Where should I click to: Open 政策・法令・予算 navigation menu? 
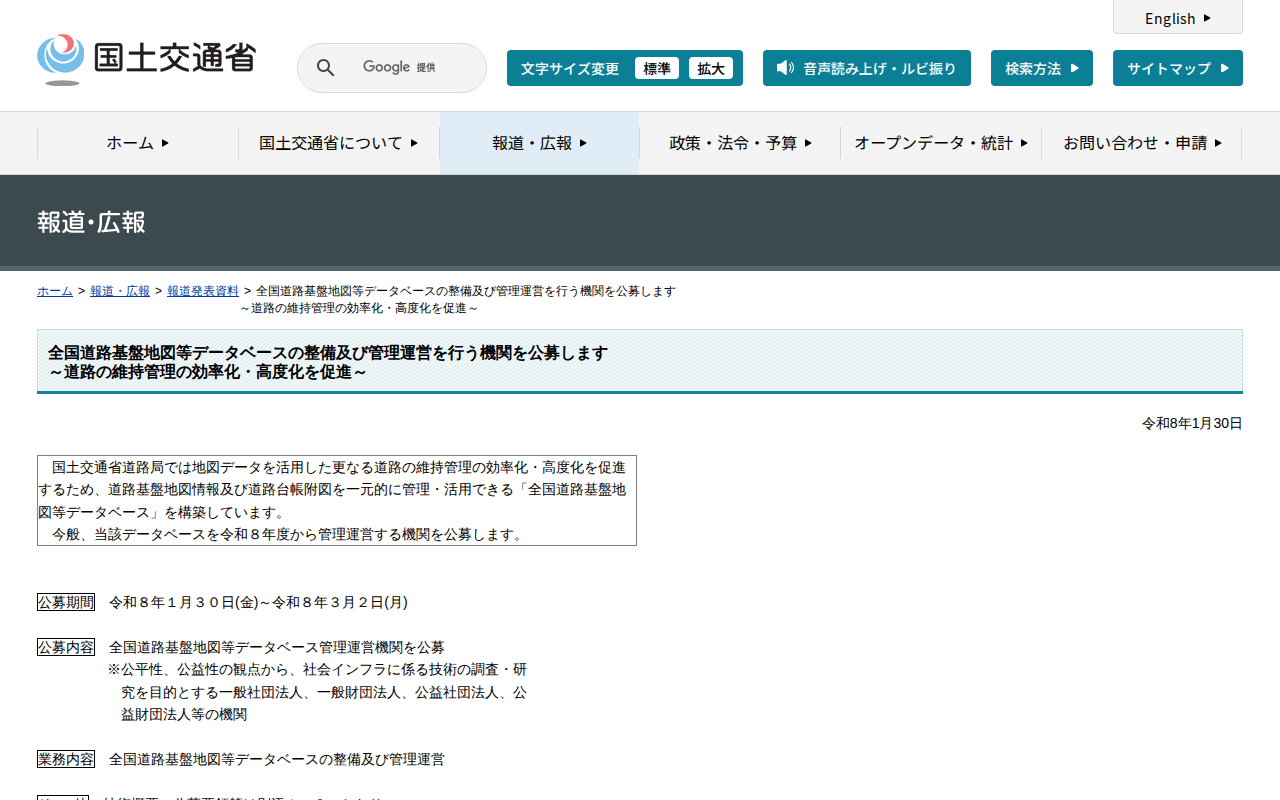(x=740, y=143)
